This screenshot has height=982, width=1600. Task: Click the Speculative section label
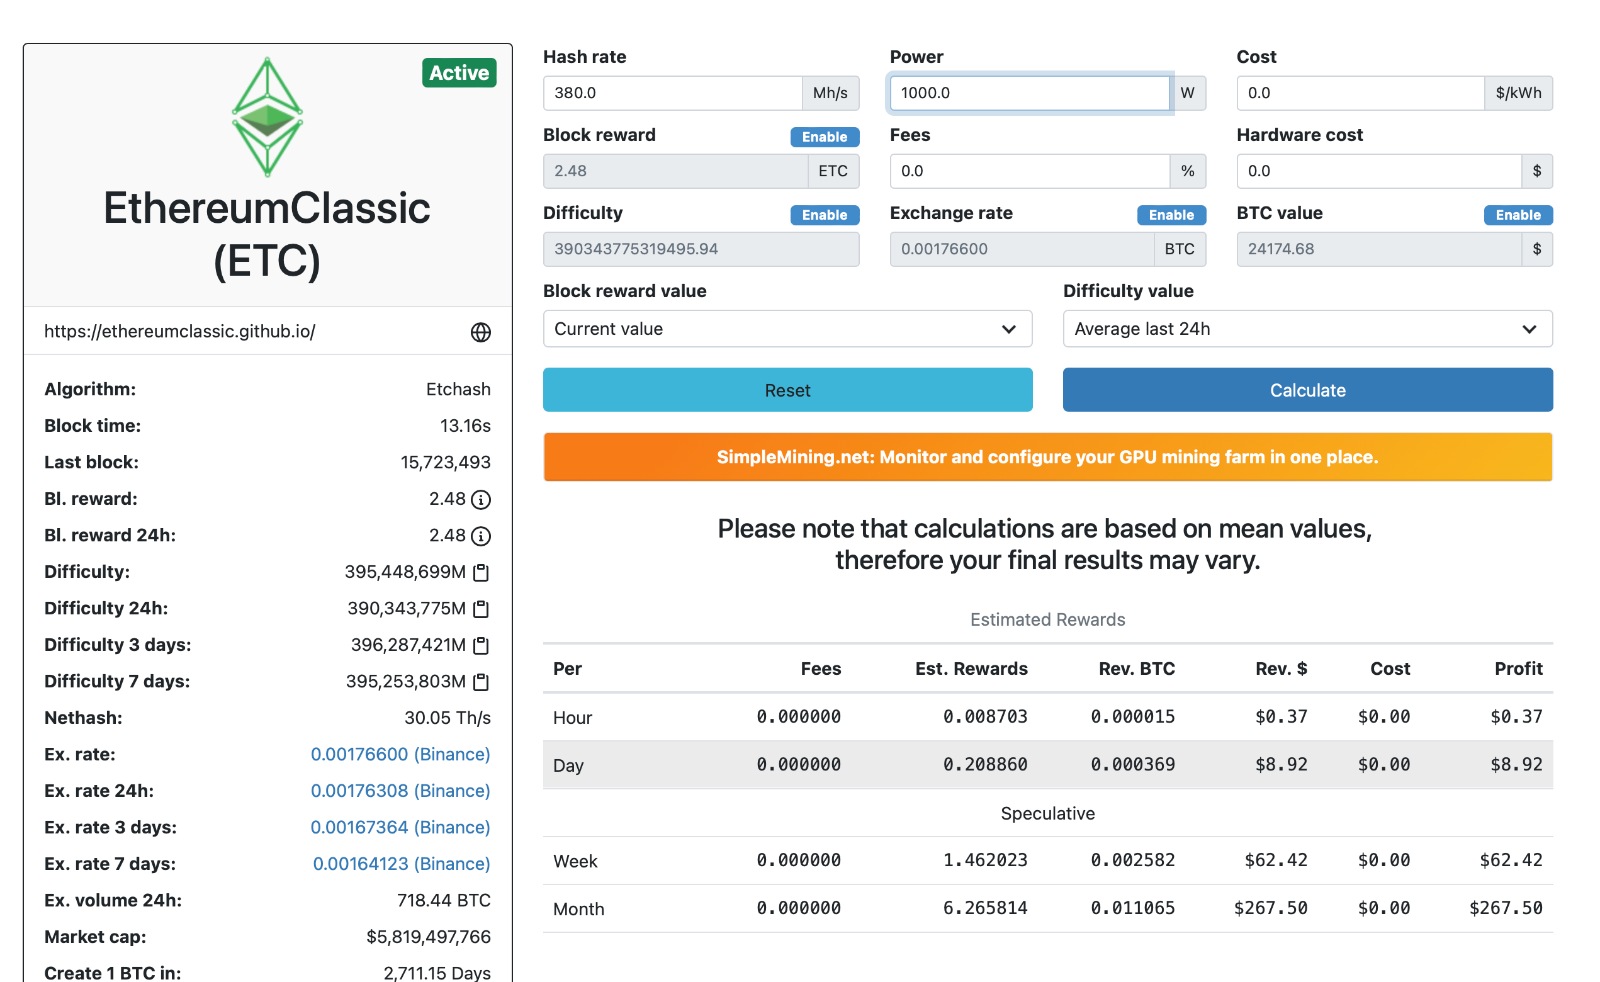[1048, 814]
